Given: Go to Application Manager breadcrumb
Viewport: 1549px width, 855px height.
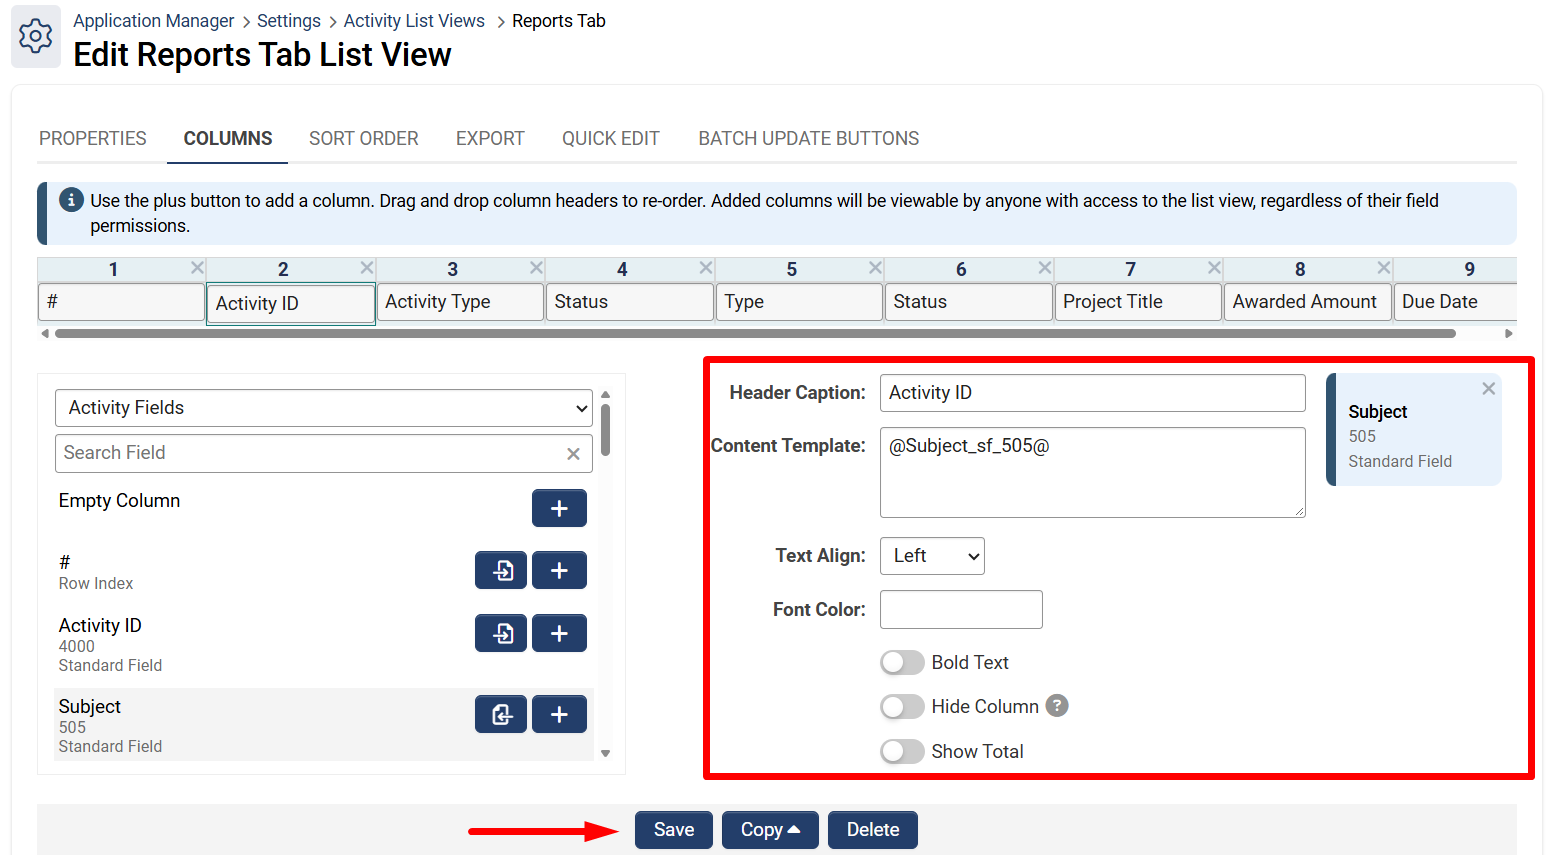Looking at the screenshot, I should tap(154, 21).
